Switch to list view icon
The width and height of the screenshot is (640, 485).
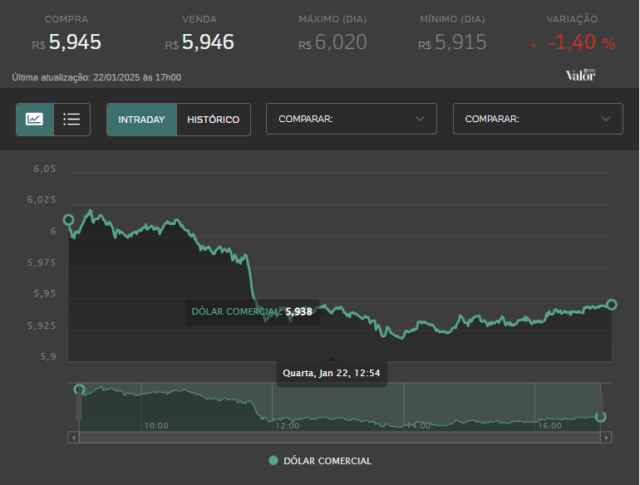(x=72, y=119)
